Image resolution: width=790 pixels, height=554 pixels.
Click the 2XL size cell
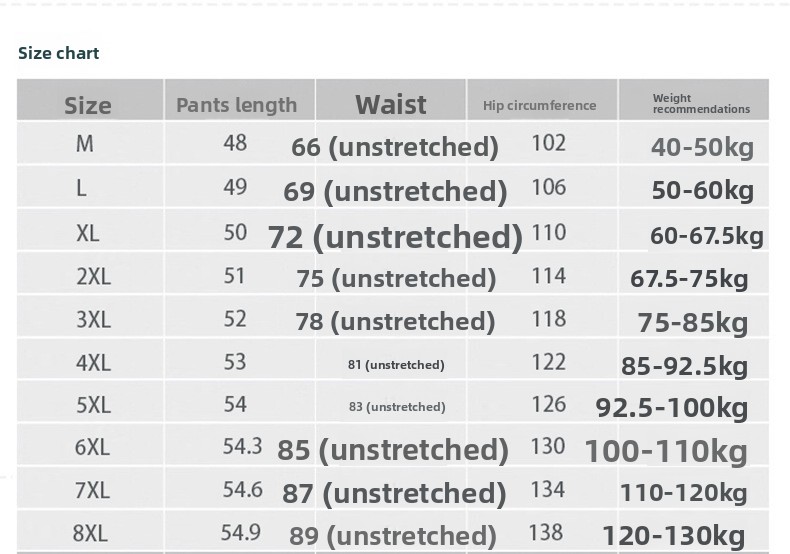[x=93, y=276]
